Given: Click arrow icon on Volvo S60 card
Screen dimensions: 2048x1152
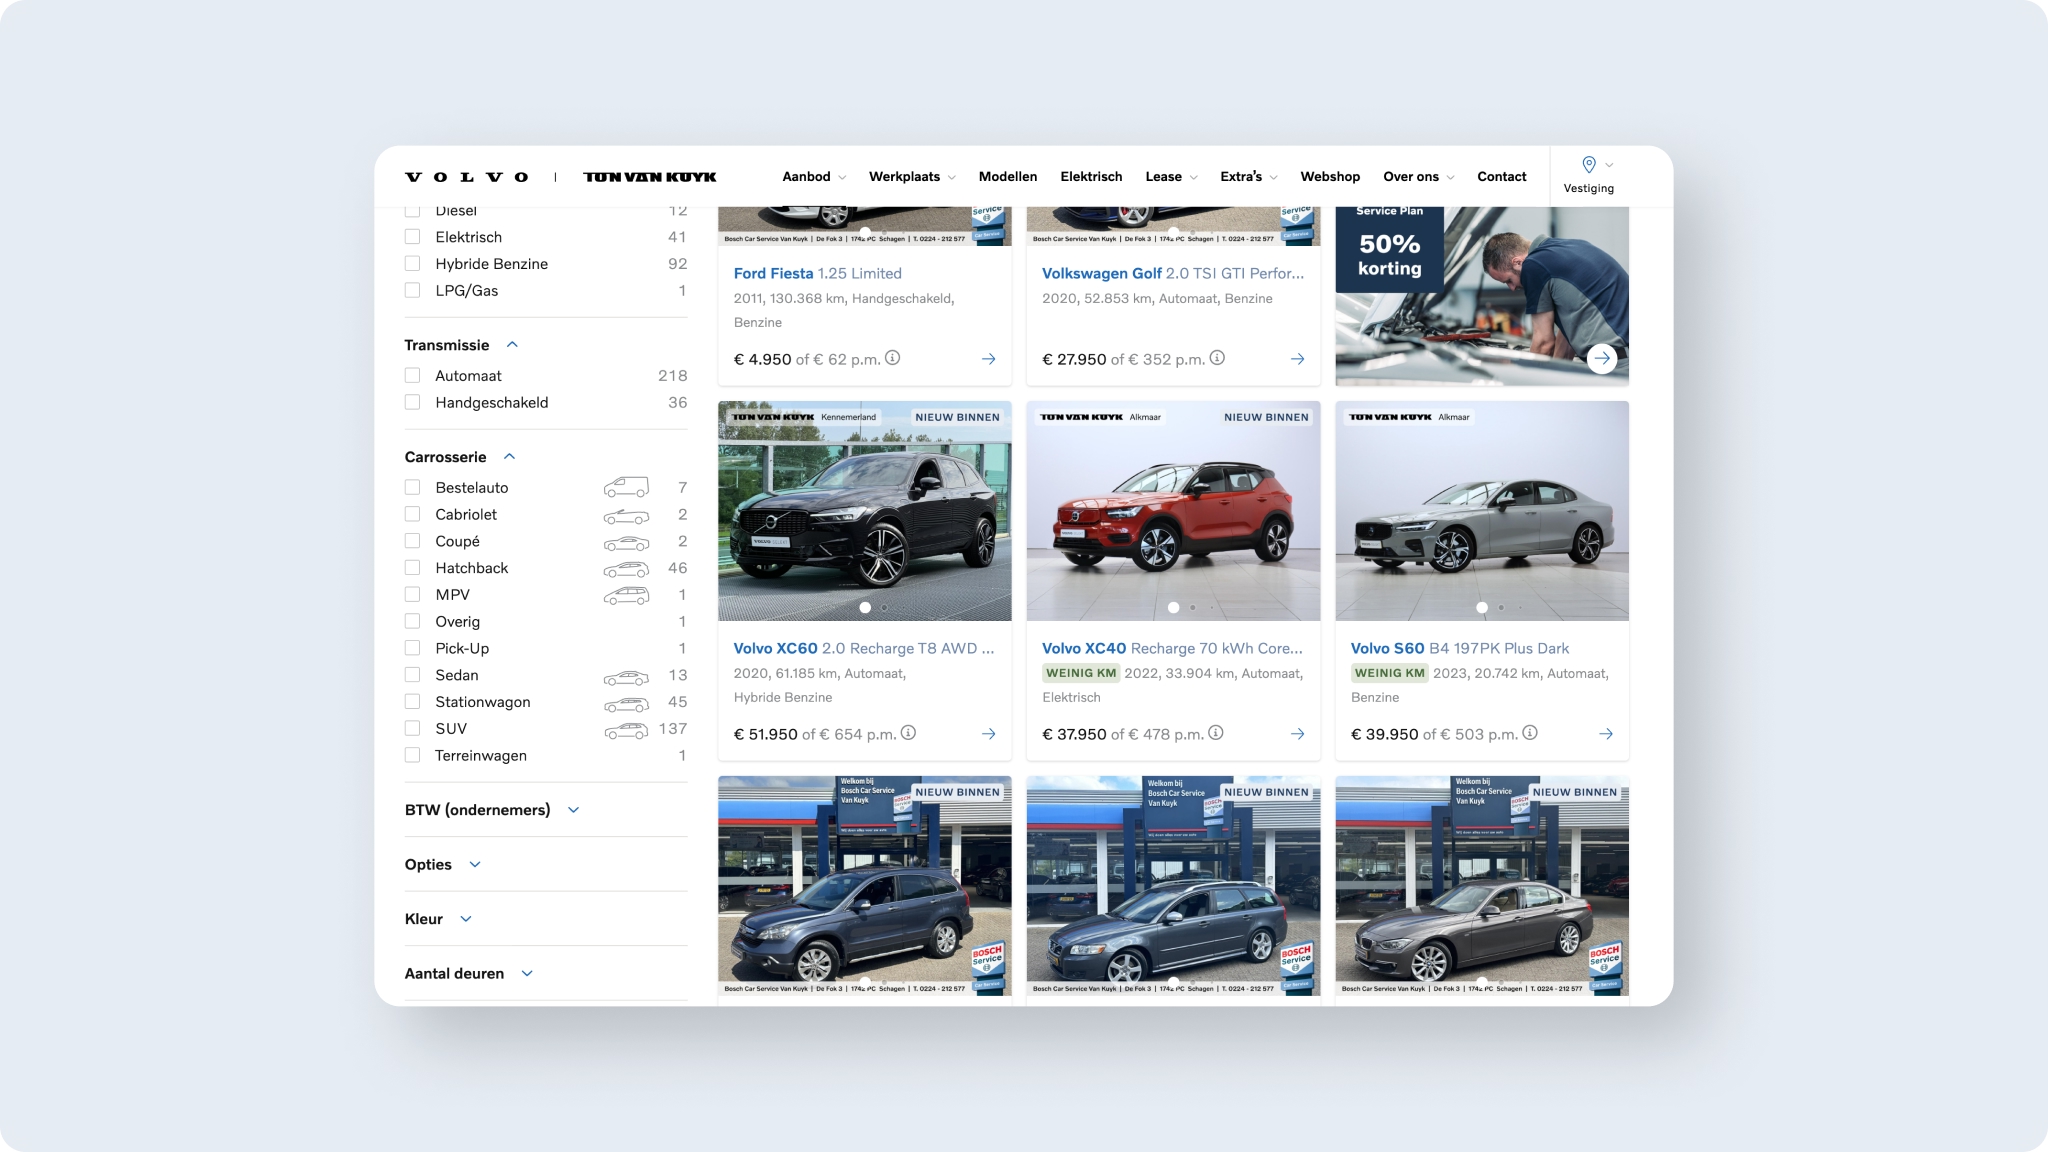Looking at the screenshot, I should click(x=1606, y=734).
